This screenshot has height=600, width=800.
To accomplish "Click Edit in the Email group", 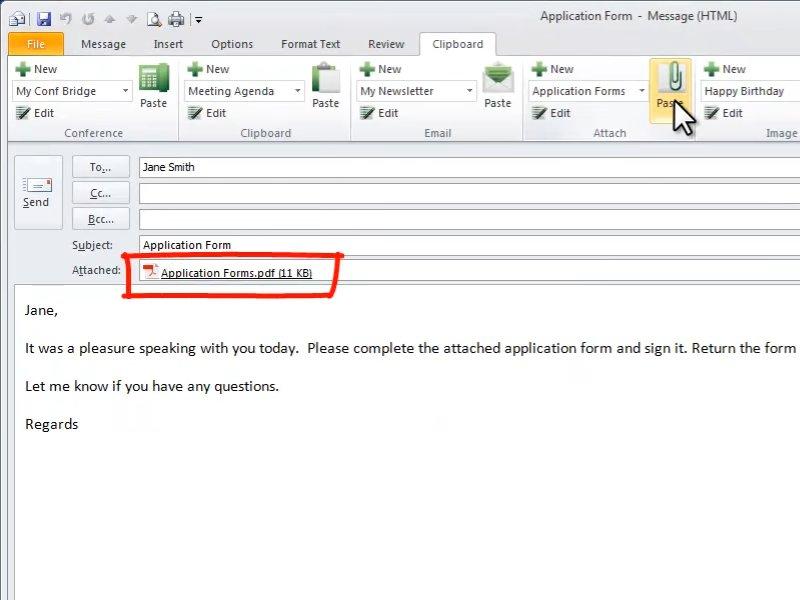I will click(379, 113).
